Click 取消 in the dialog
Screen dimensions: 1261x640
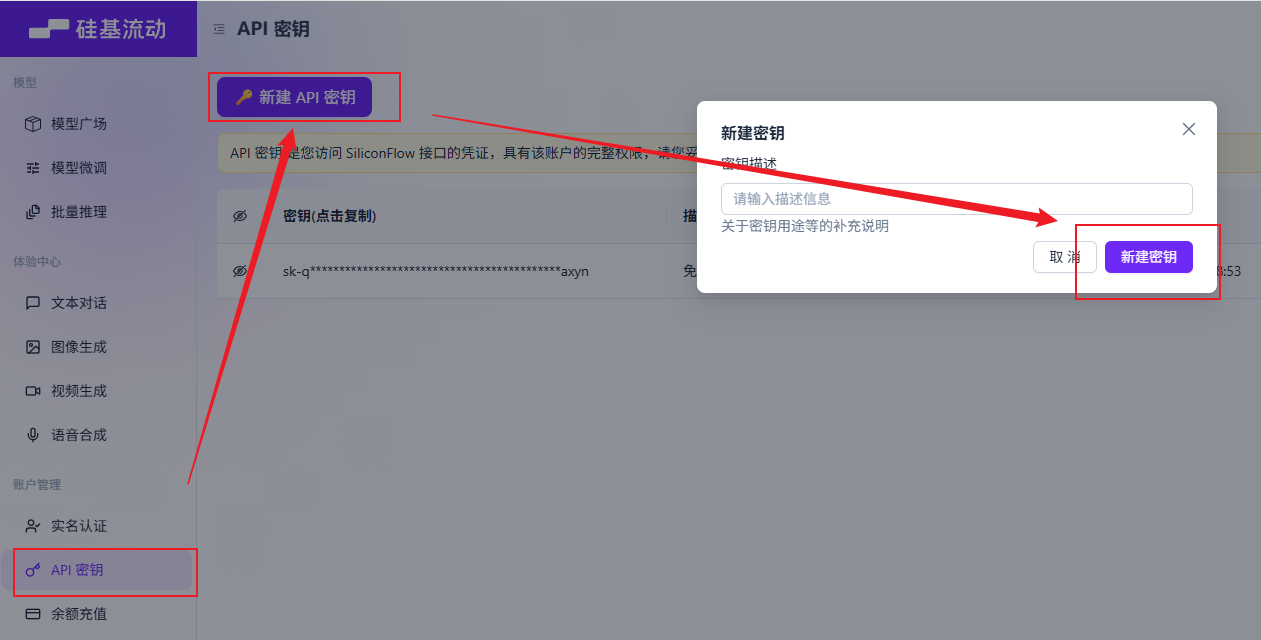click(1065, 257)
